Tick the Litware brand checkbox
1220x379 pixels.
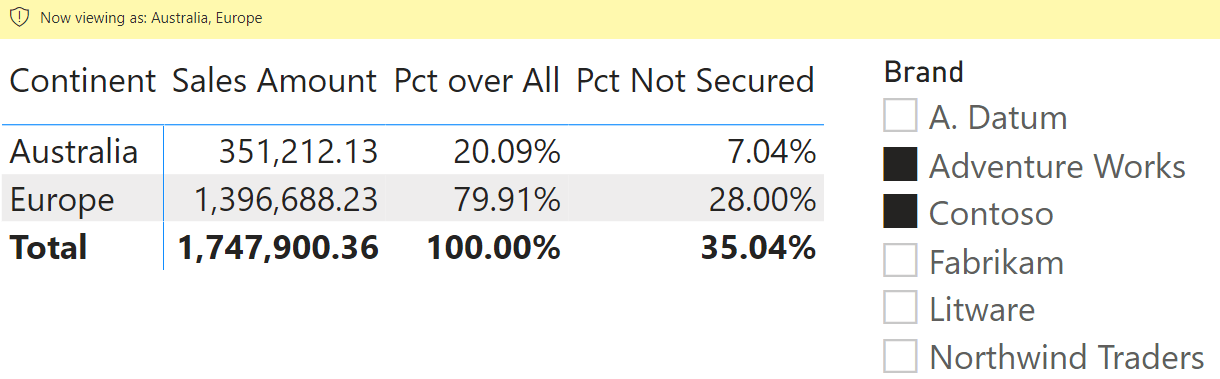(900, 309)
